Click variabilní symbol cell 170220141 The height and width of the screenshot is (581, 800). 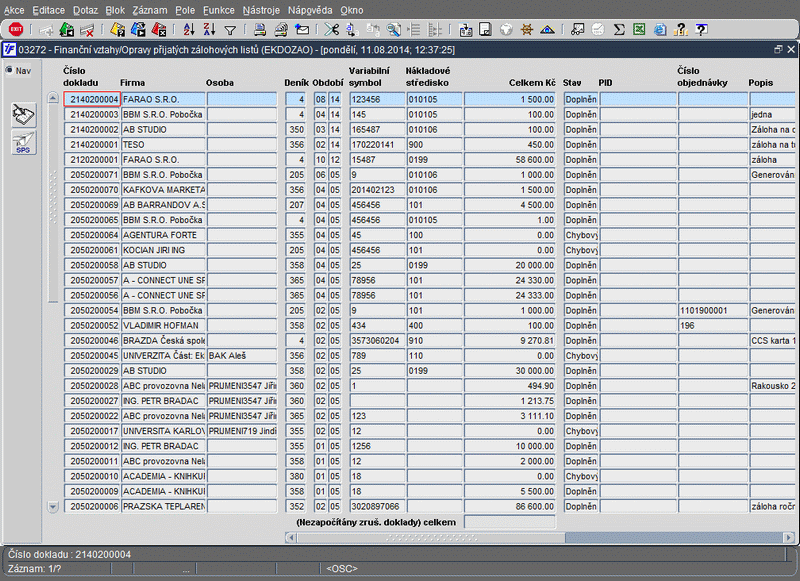pyautogui.click(x=377, y=144)
